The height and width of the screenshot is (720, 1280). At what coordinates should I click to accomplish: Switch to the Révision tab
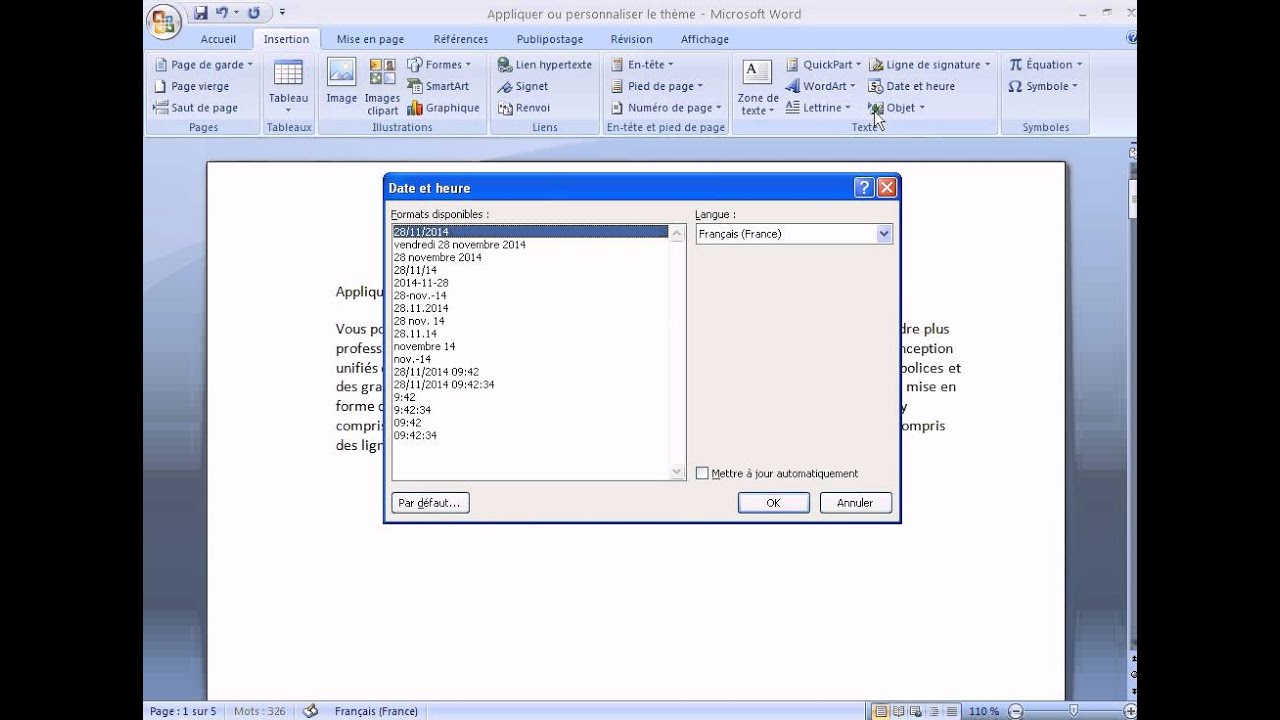631,39
